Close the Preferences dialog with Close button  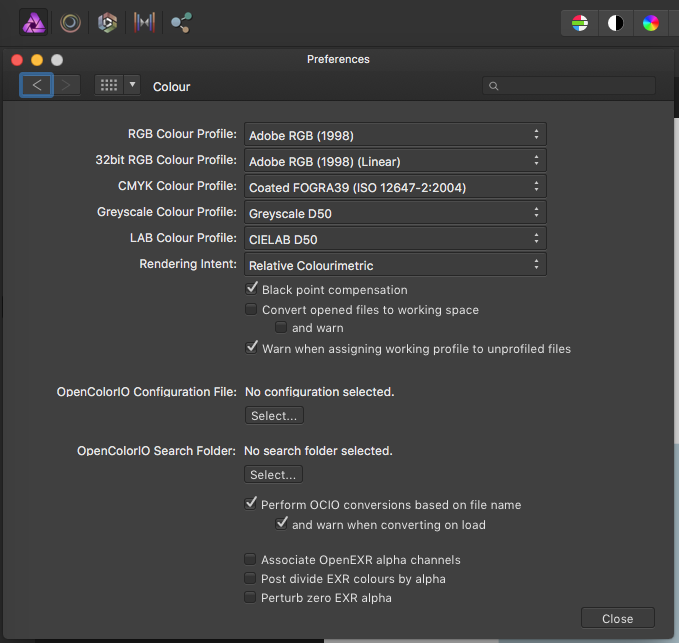click(618, 618)
